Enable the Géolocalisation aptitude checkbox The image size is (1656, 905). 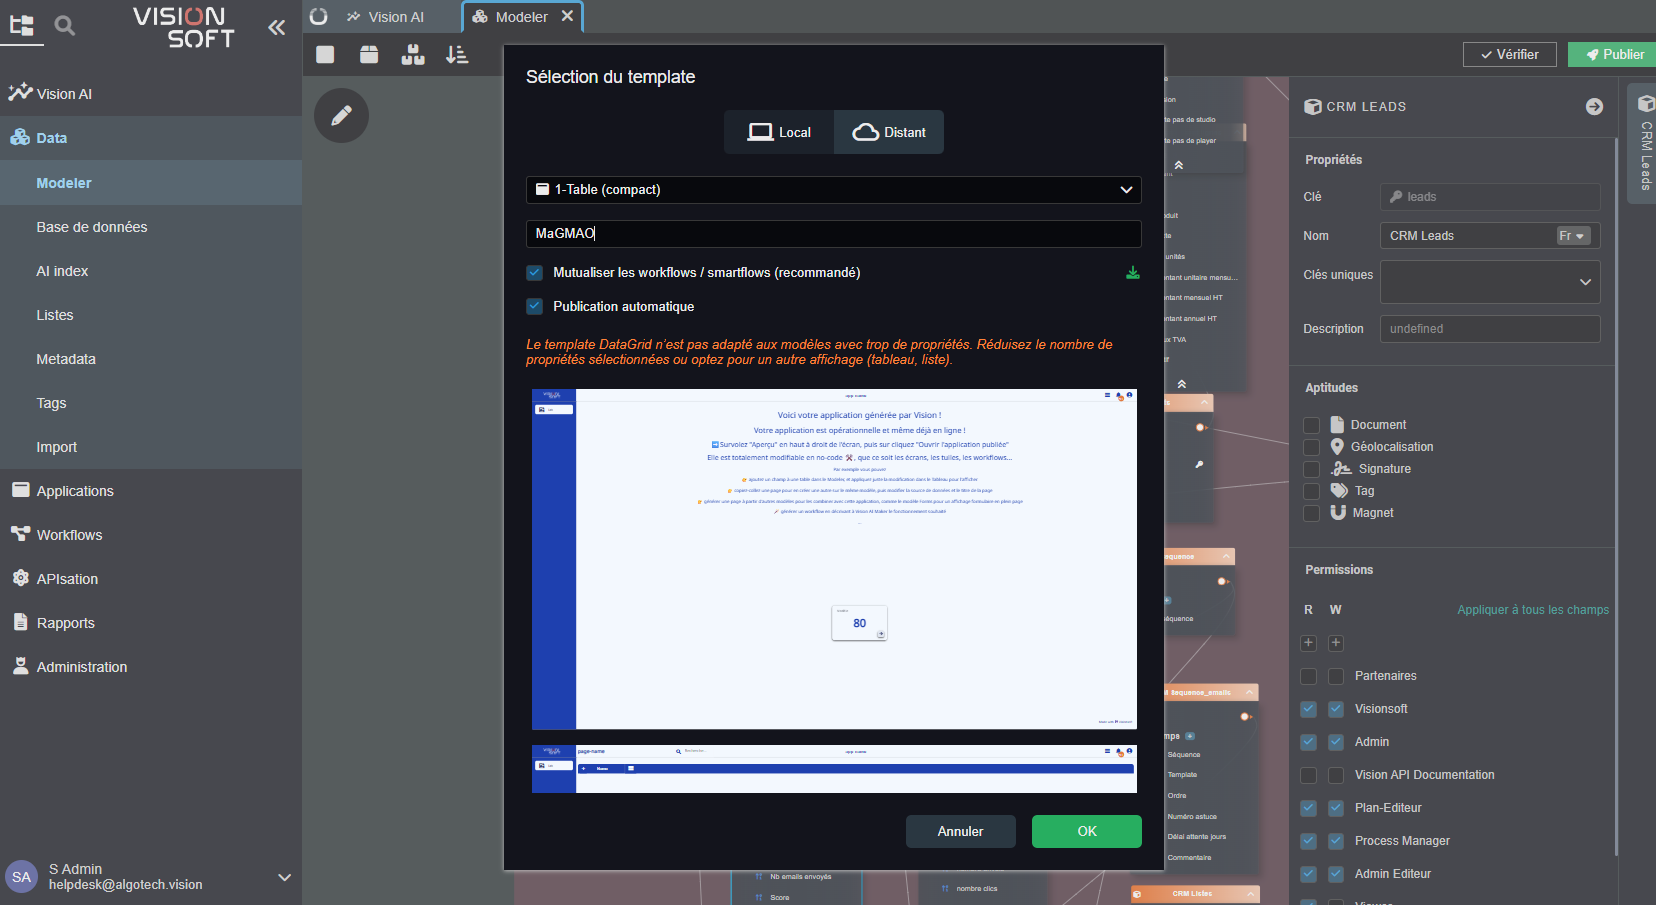(1311, 447)
